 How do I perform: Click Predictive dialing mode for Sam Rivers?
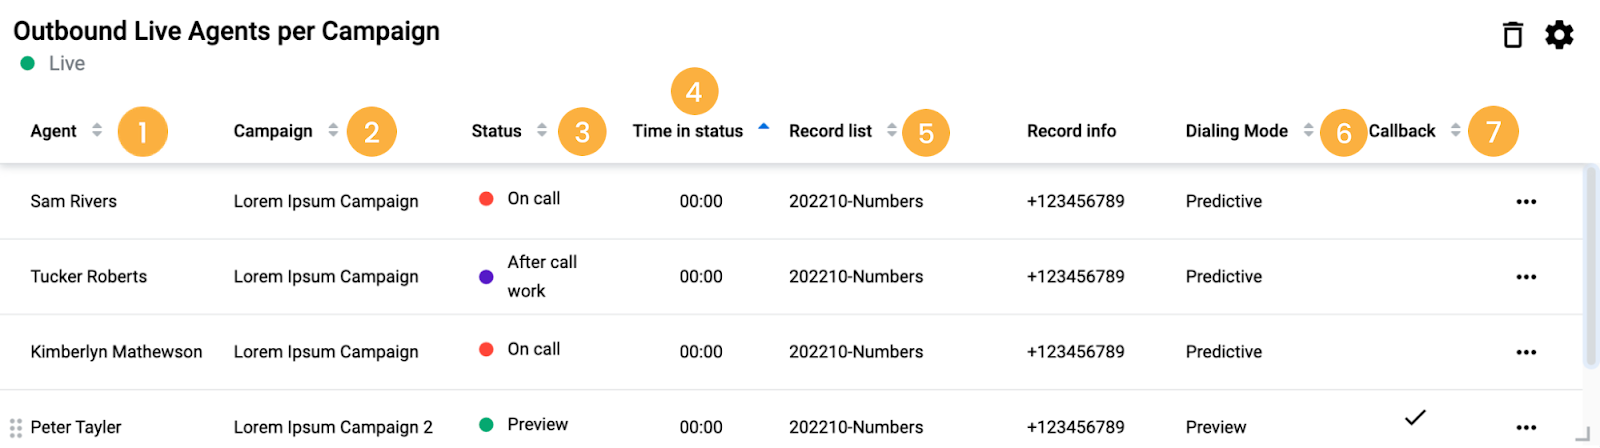[1224, 201]
